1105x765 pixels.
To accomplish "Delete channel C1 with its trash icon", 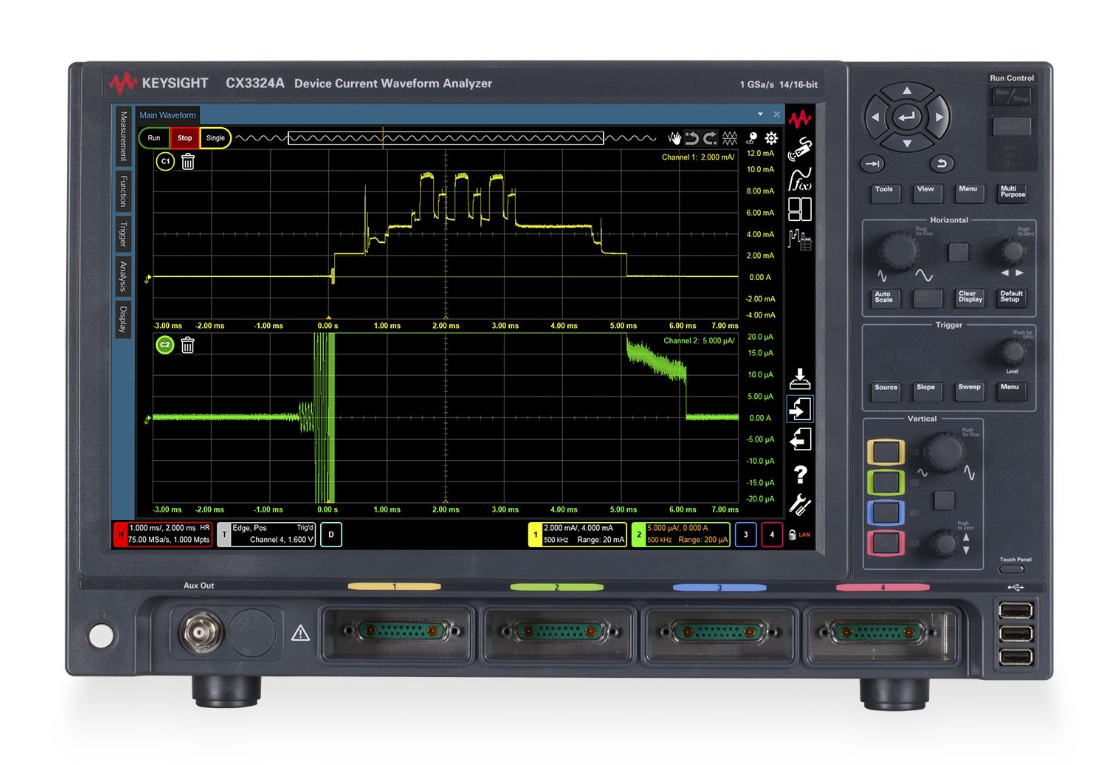I will pyautogui.click(x=188, y=161).
